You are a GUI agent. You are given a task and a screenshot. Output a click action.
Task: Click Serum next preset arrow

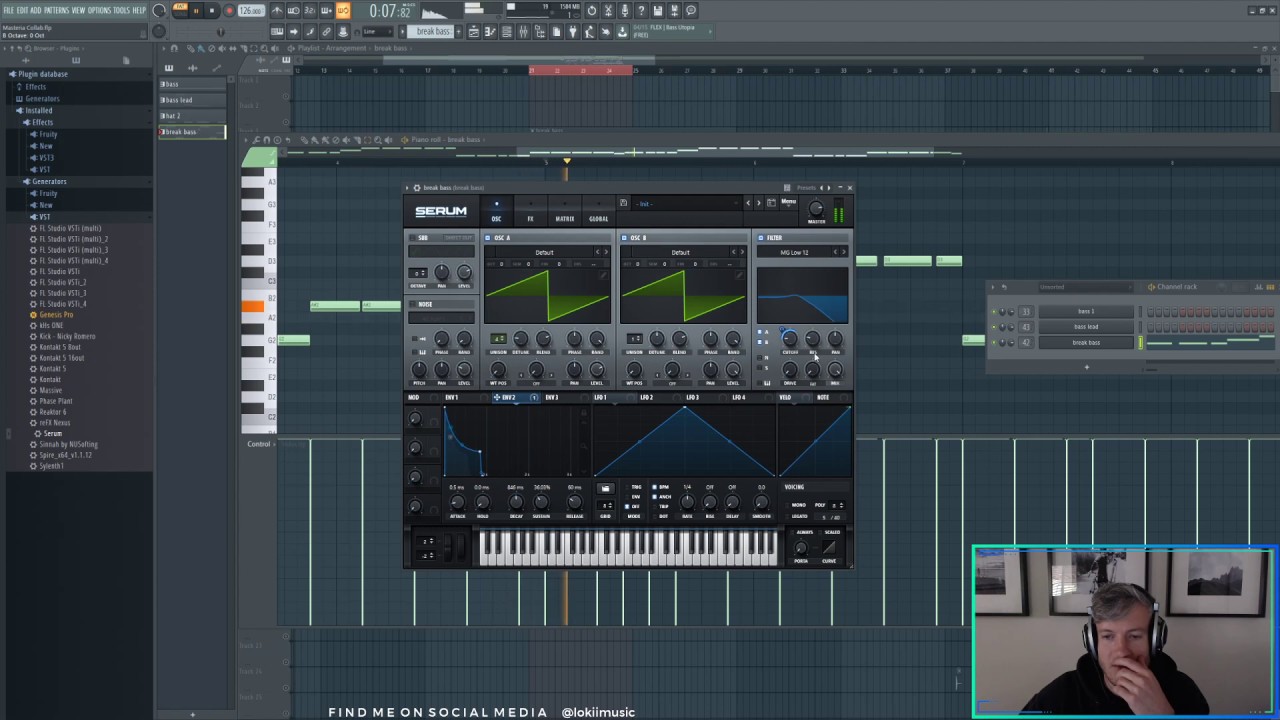(x=758, y=203)
